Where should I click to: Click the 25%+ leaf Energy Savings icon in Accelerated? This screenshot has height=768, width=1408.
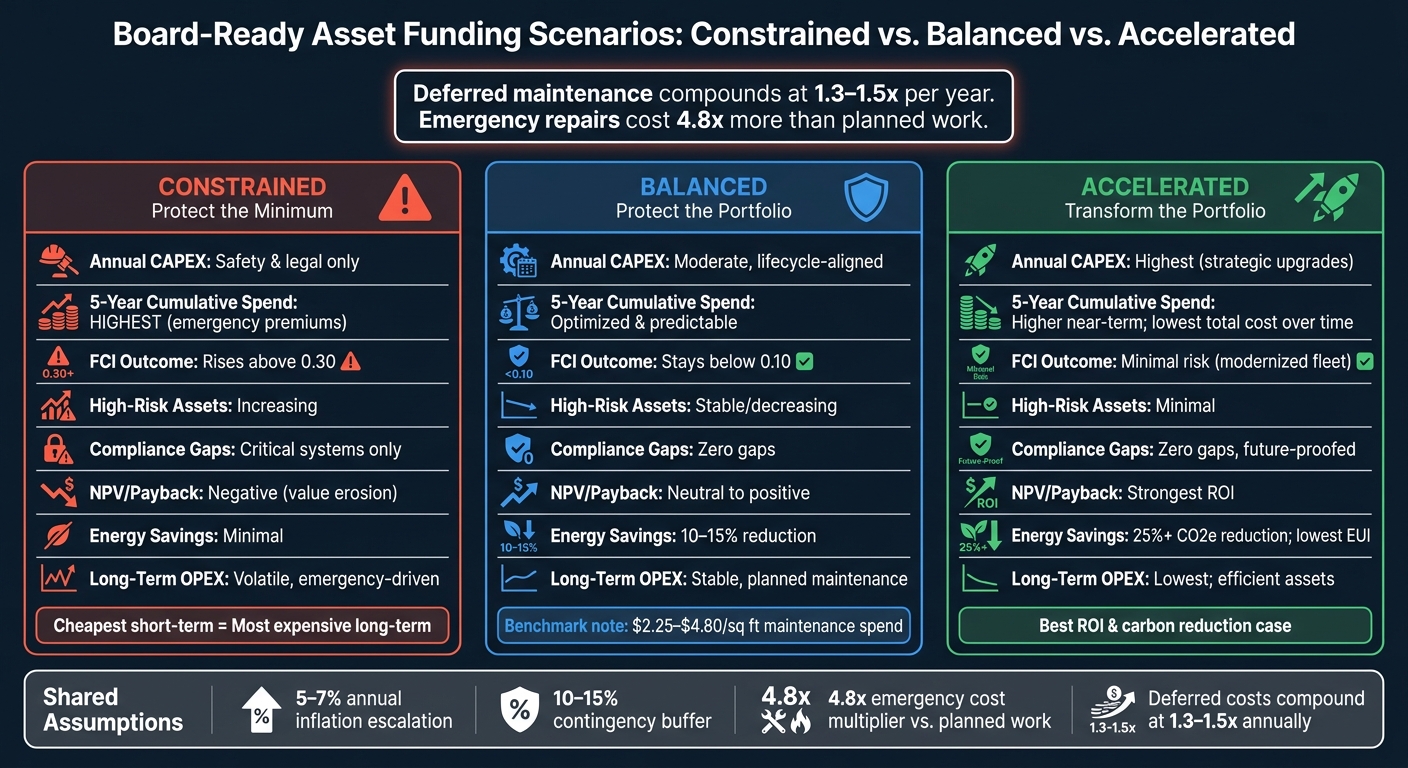[980, 536]
